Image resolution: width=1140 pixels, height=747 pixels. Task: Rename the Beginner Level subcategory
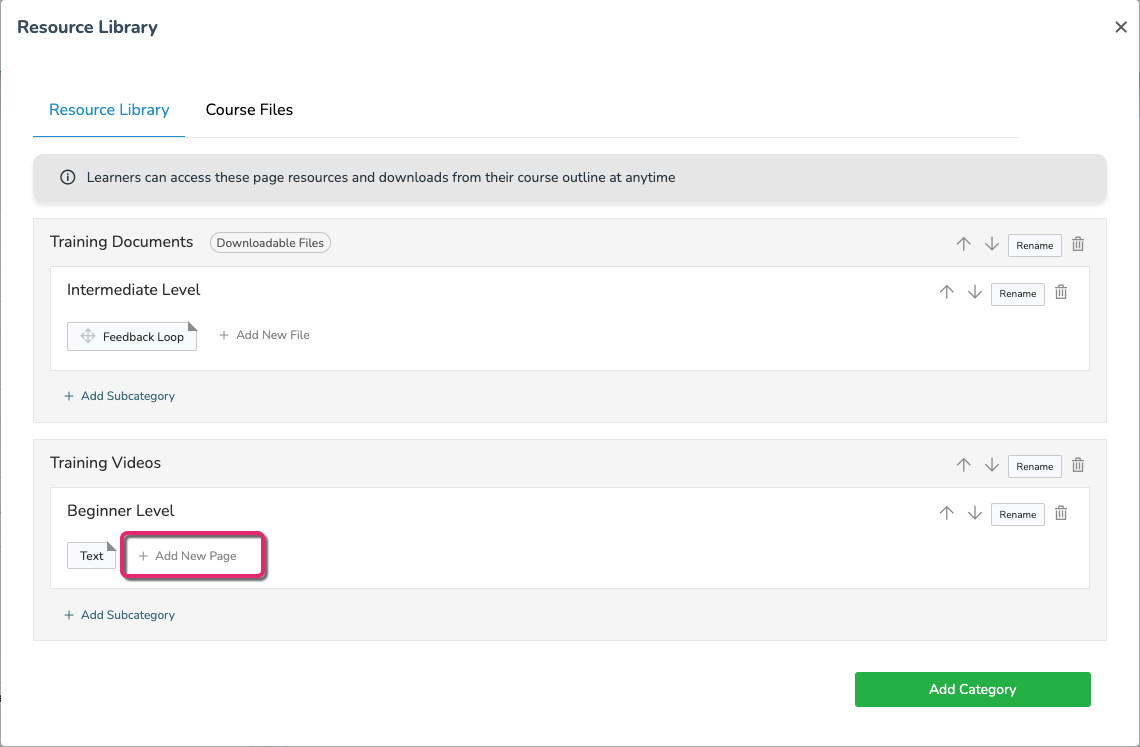[1017, 514]
